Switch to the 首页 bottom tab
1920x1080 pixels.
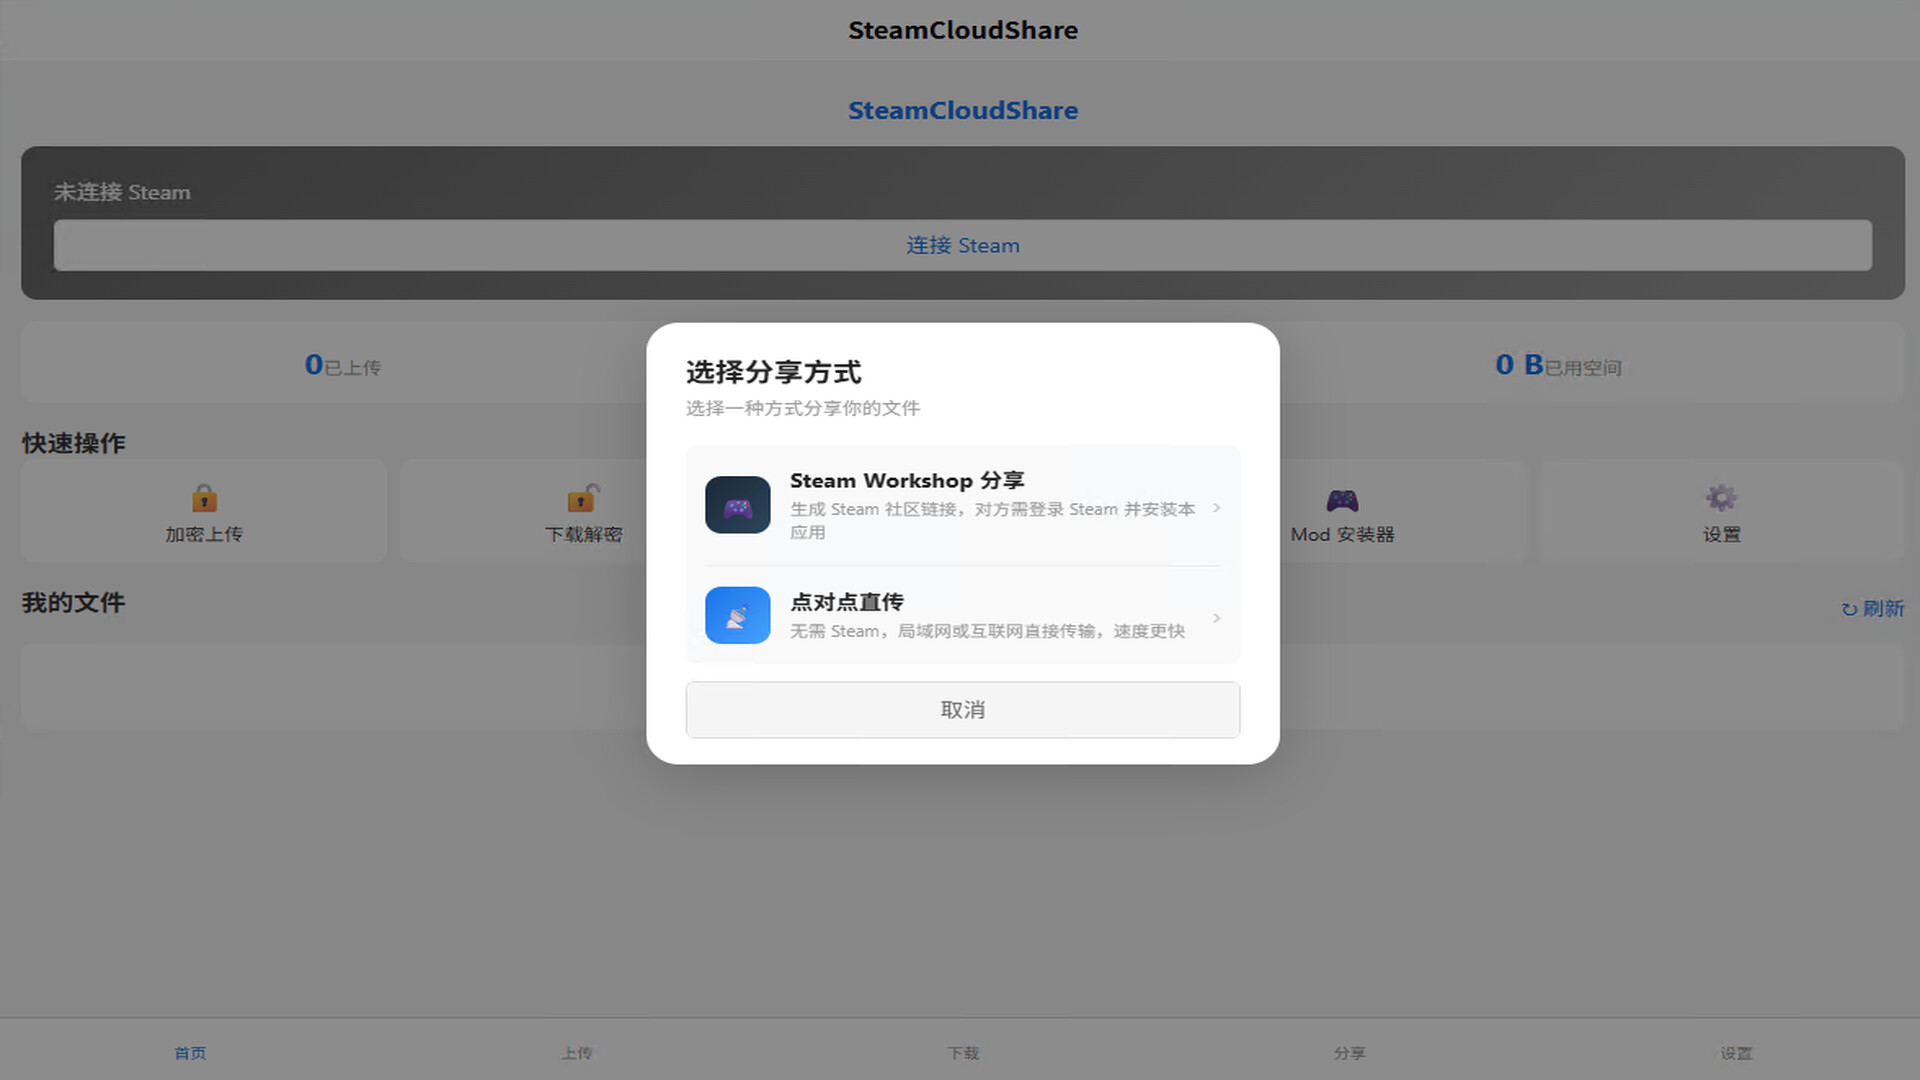pyautogui.click(x=190, y=1053)
